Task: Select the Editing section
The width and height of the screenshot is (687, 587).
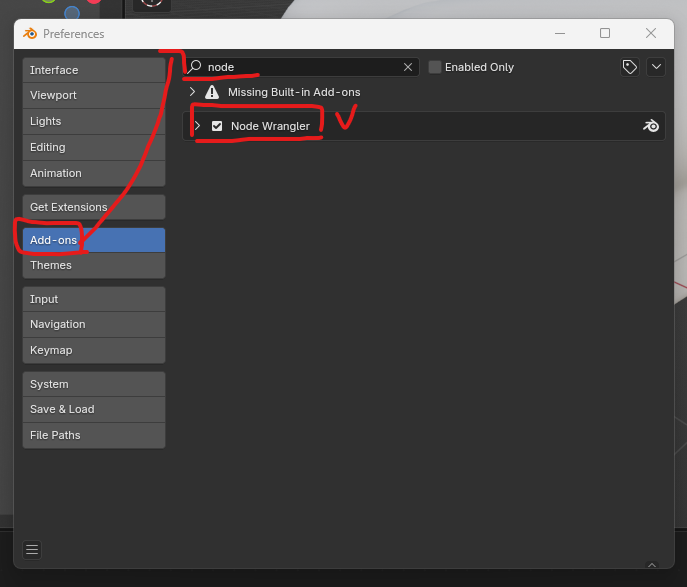Action: [94, 147]
